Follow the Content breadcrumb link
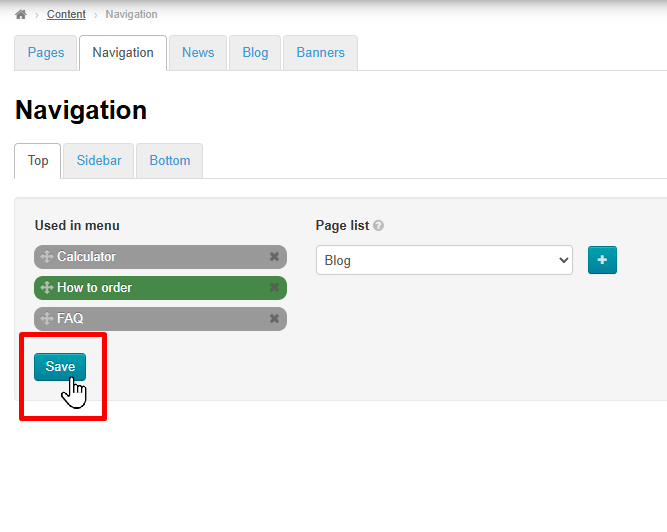 [66, 15]
